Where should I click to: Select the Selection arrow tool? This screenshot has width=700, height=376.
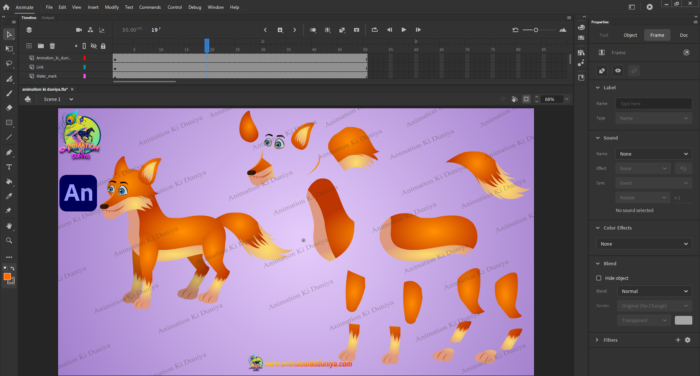9,34
